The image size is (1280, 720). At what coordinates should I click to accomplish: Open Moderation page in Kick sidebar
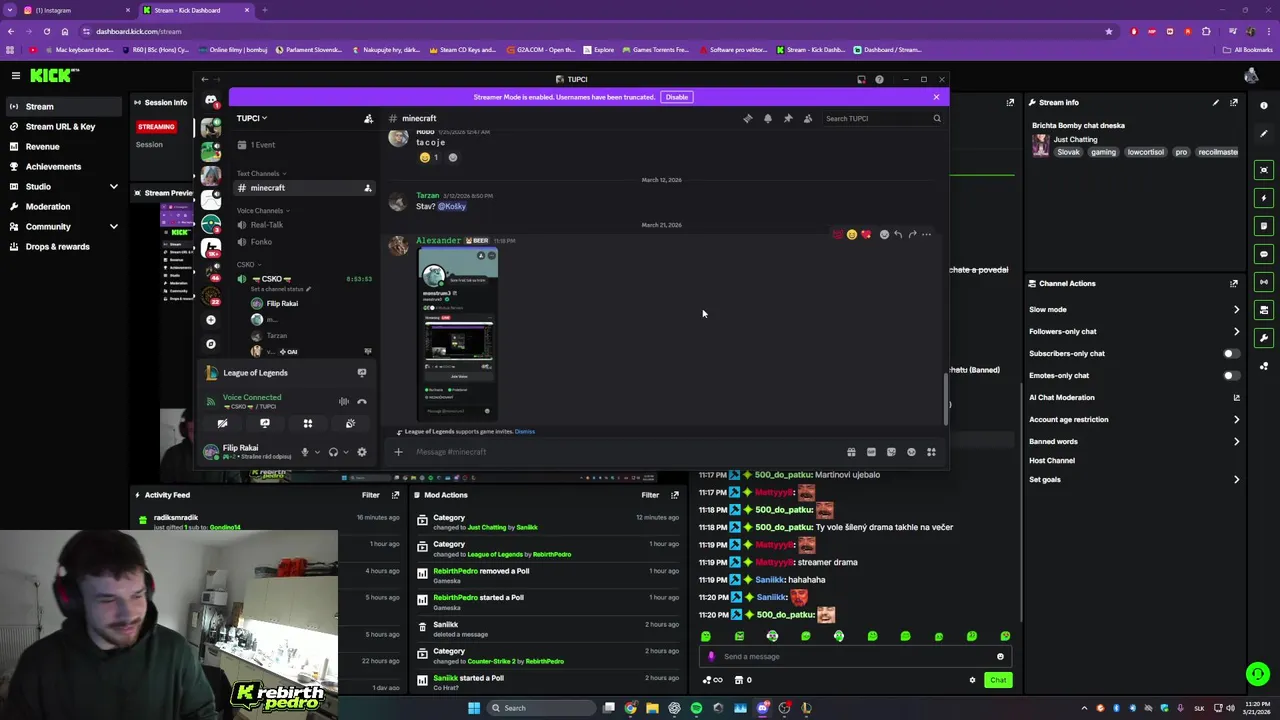point(63,206)
